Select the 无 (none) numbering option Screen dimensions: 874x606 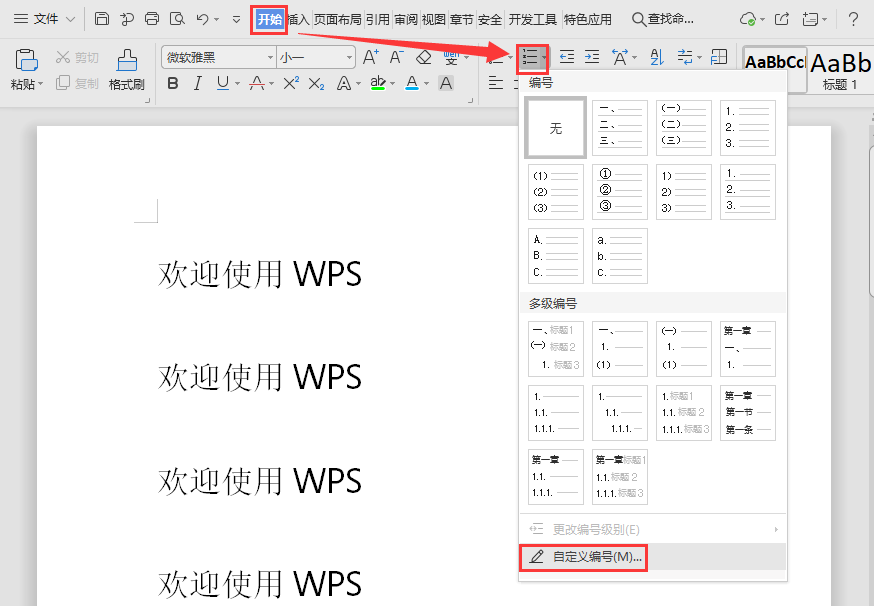[555, 128]
